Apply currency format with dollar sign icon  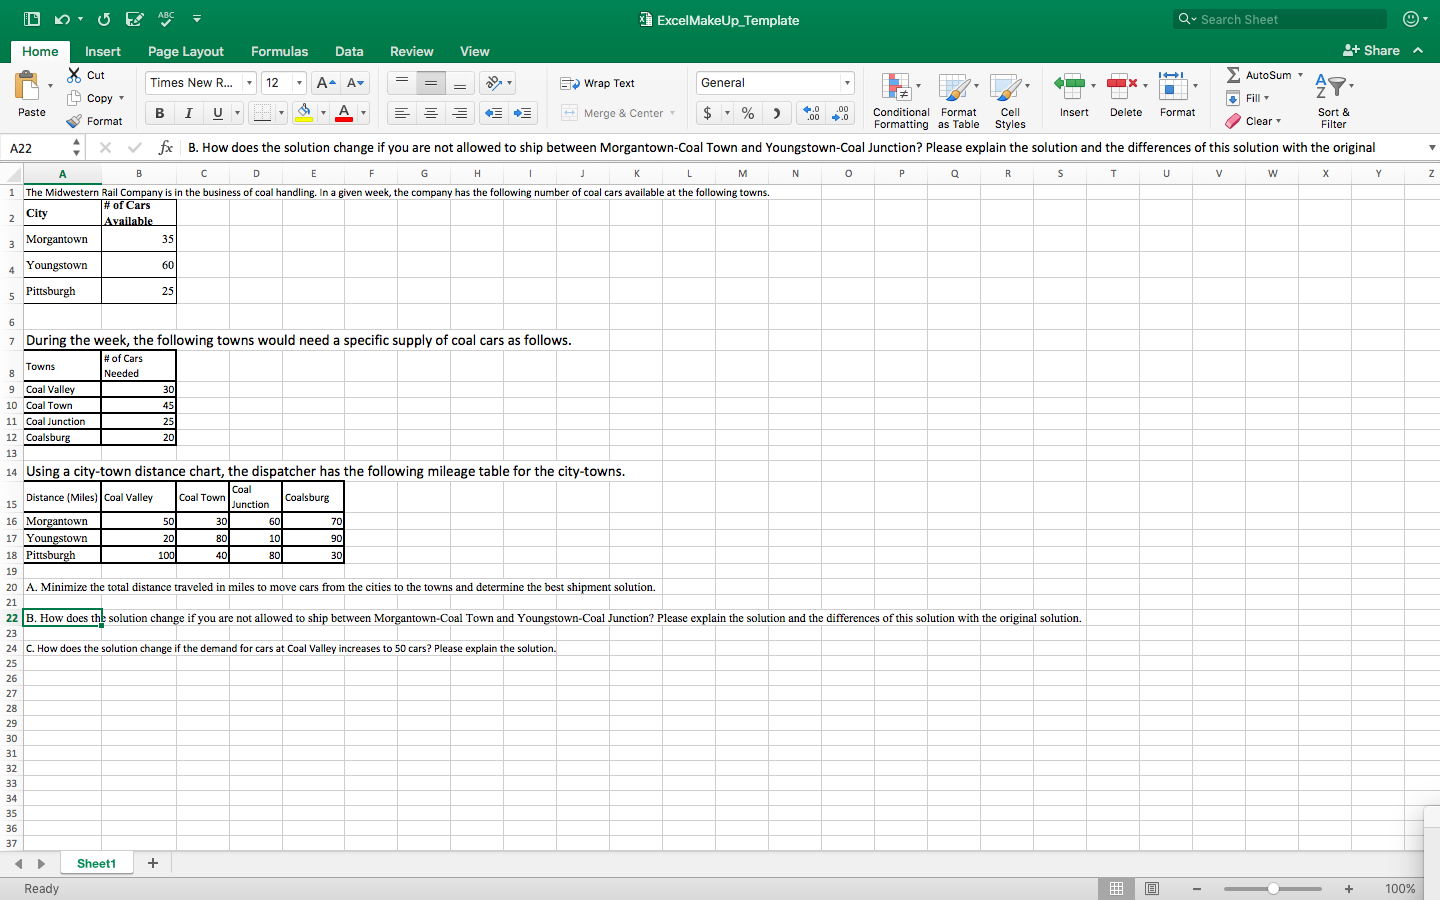pos(707,113)
